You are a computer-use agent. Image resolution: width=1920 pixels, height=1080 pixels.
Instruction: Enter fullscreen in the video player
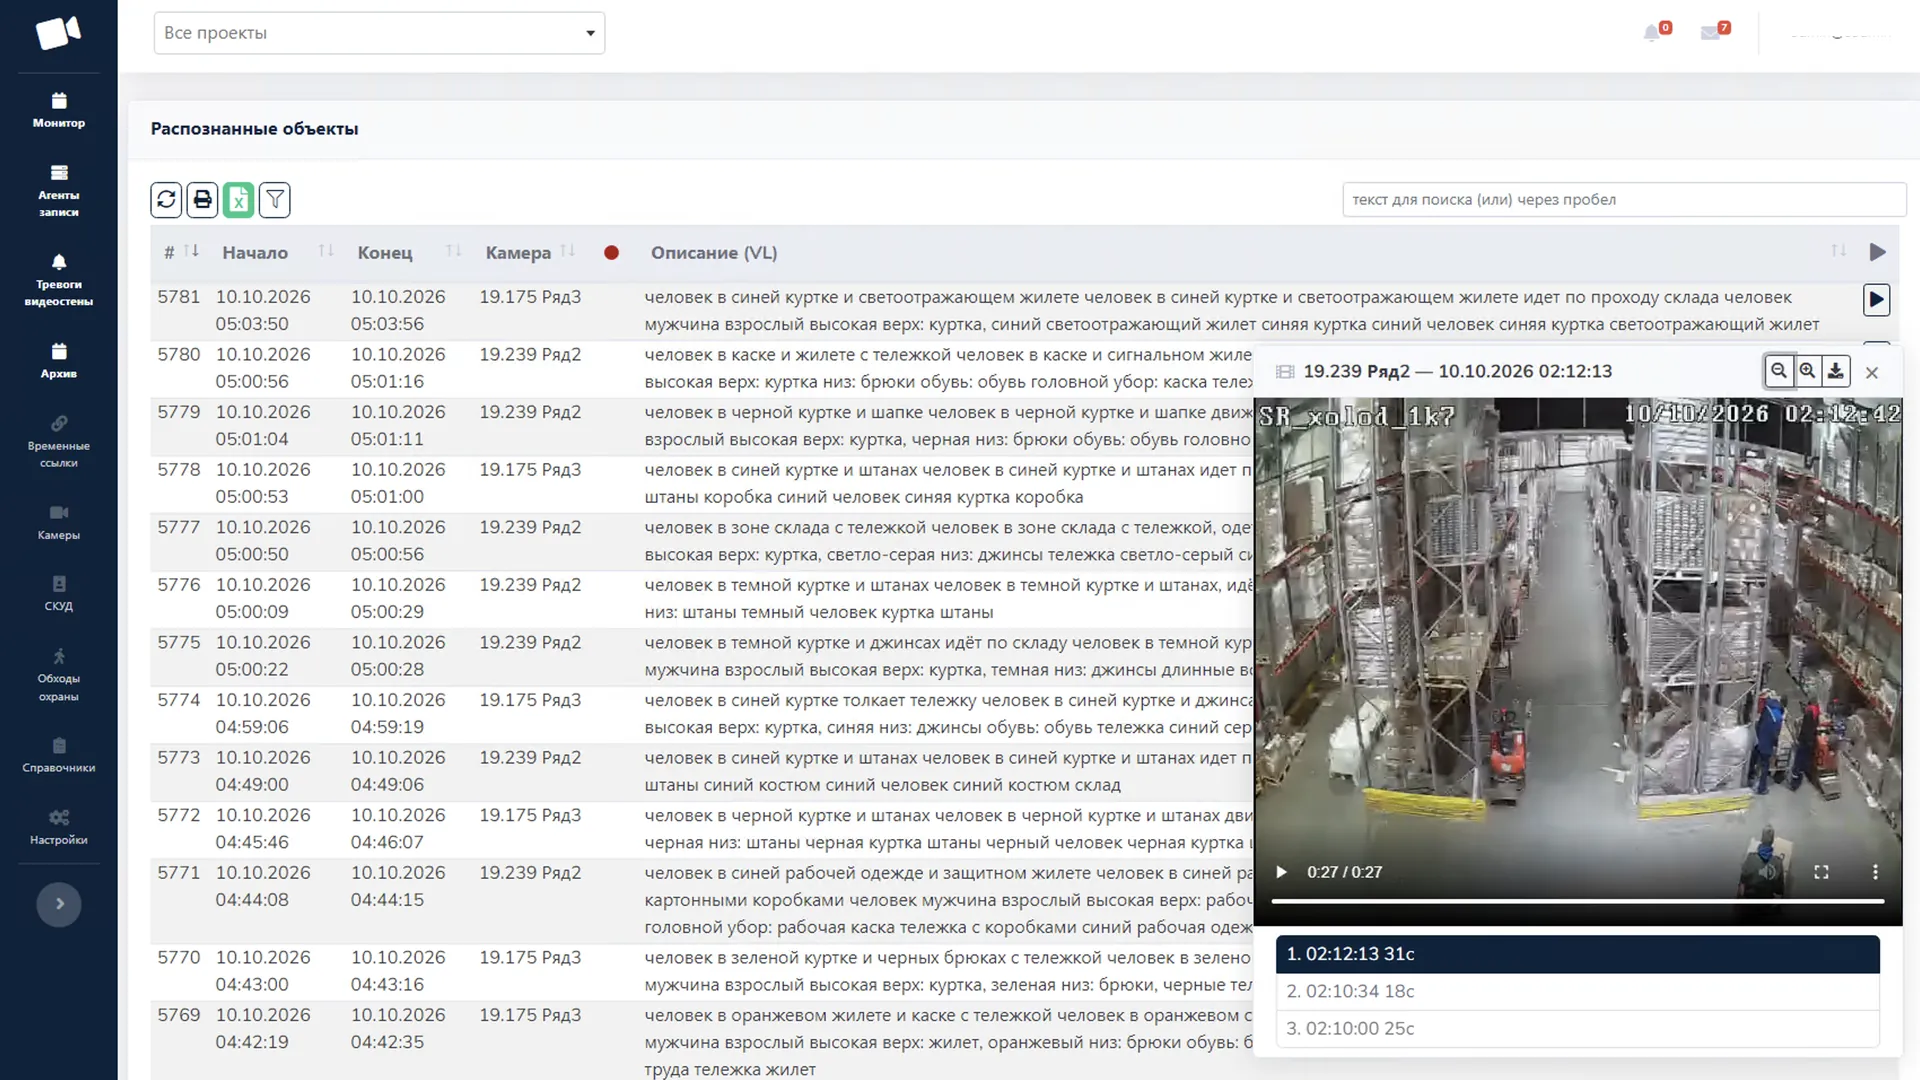1821,872
